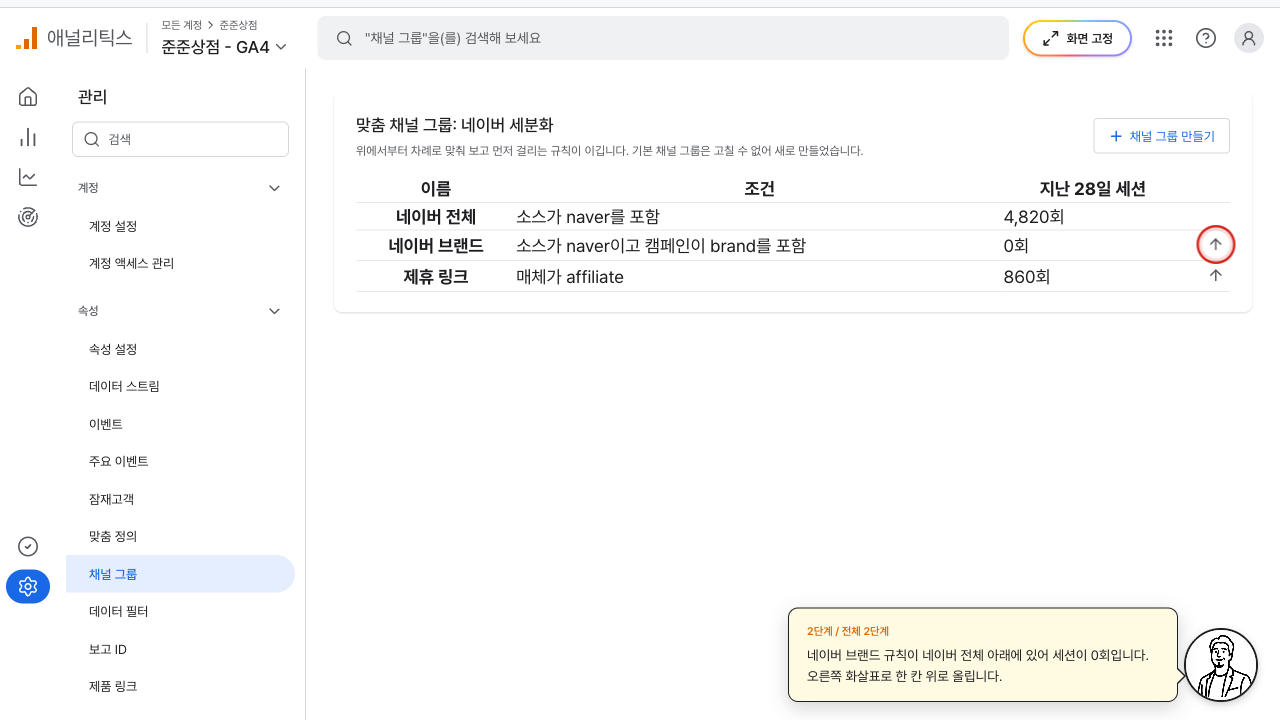
Task: Move 제휴 링크 rule up one position
Action: 1216,275
